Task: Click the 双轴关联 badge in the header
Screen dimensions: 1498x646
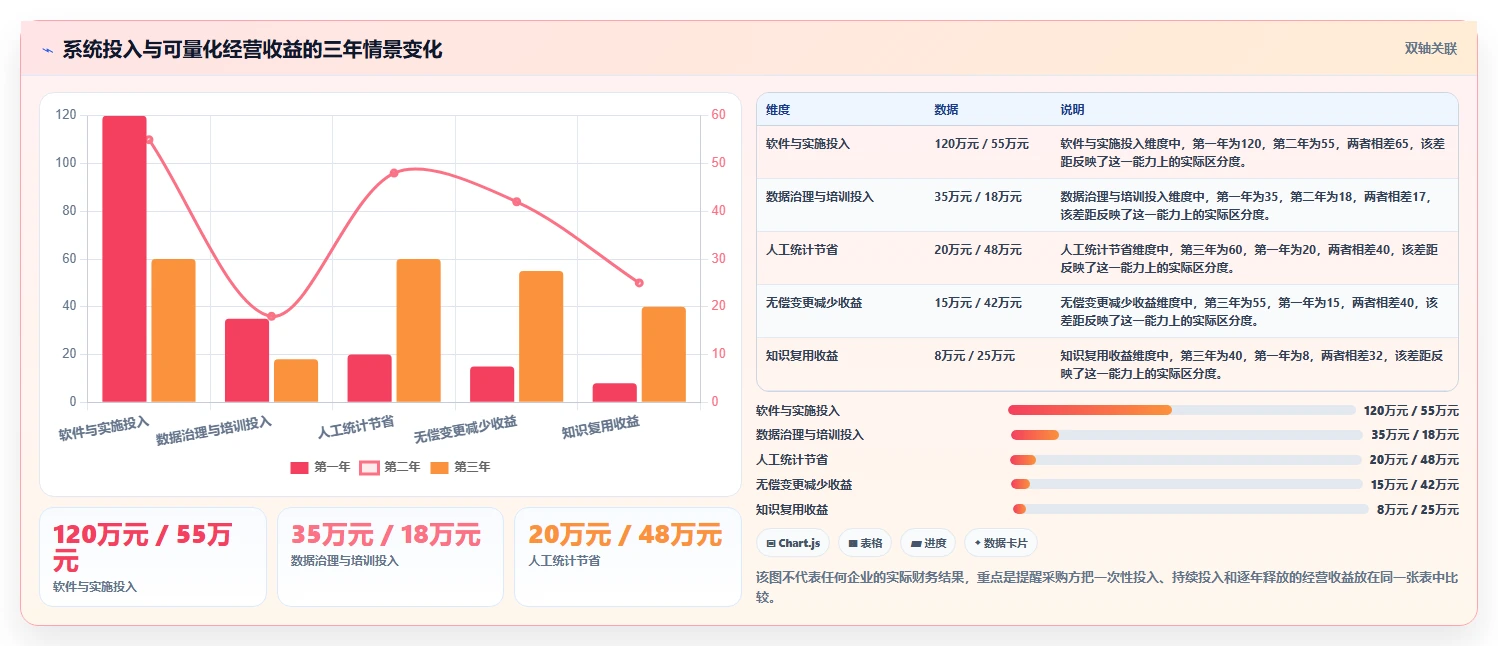Action: click(x=1431, y=49)
